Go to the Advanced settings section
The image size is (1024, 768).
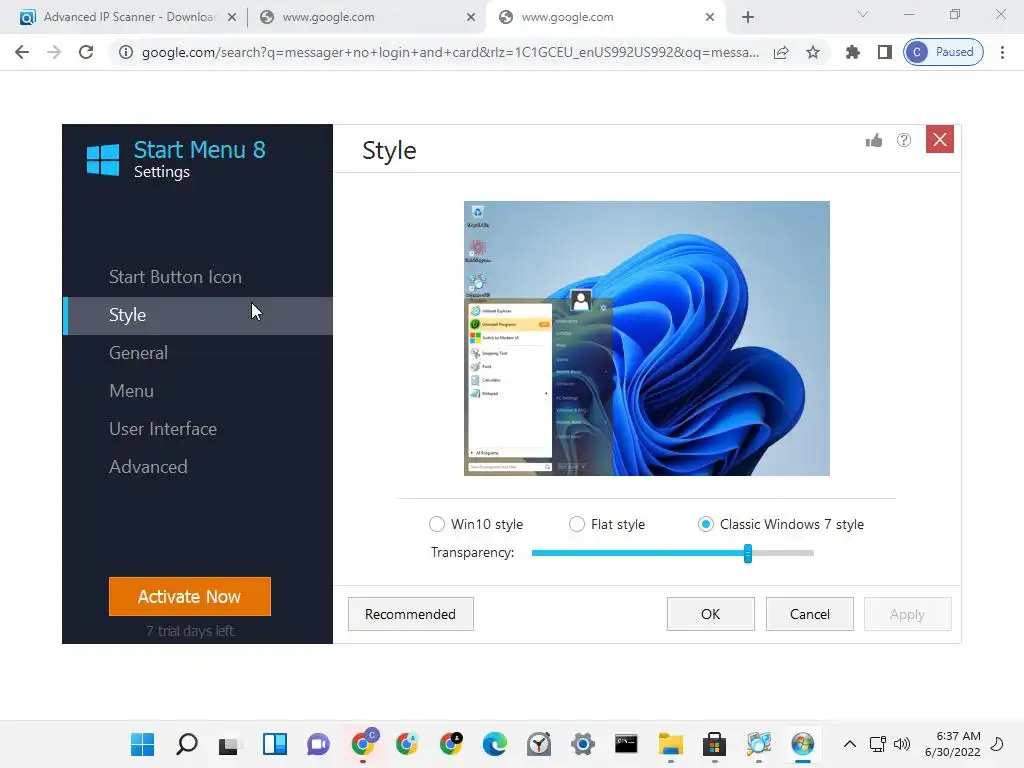148,467
